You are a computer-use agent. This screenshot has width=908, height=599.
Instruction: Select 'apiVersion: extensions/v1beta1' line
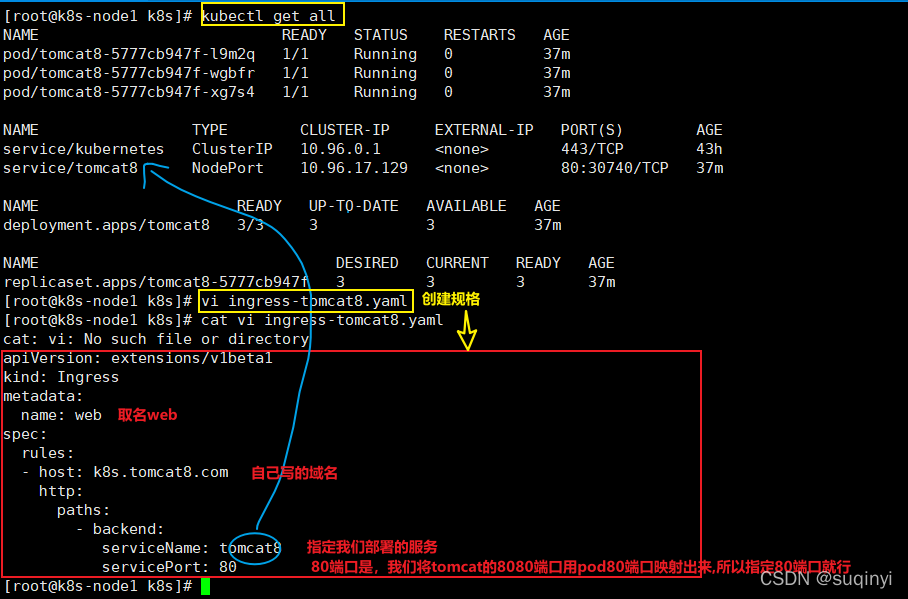(138, 358)
